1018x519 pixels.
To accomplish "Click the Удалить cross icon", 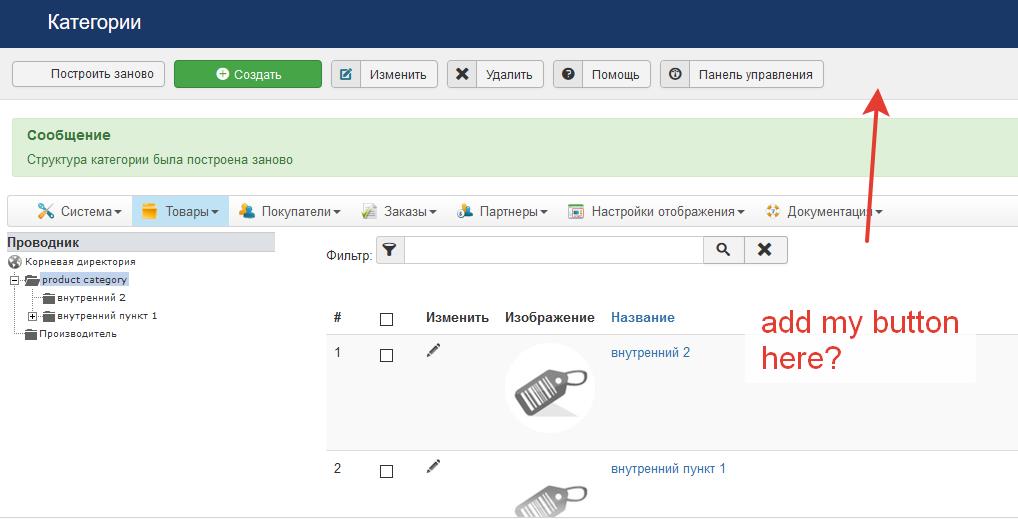I will (x=462, y=74).
